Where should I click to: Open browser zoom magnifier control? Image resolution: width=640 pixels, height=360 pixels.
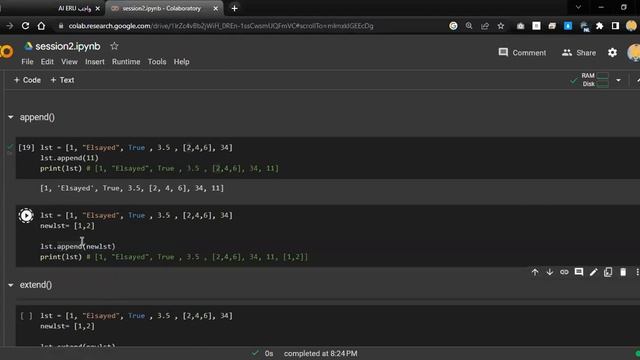coord(469,26)
